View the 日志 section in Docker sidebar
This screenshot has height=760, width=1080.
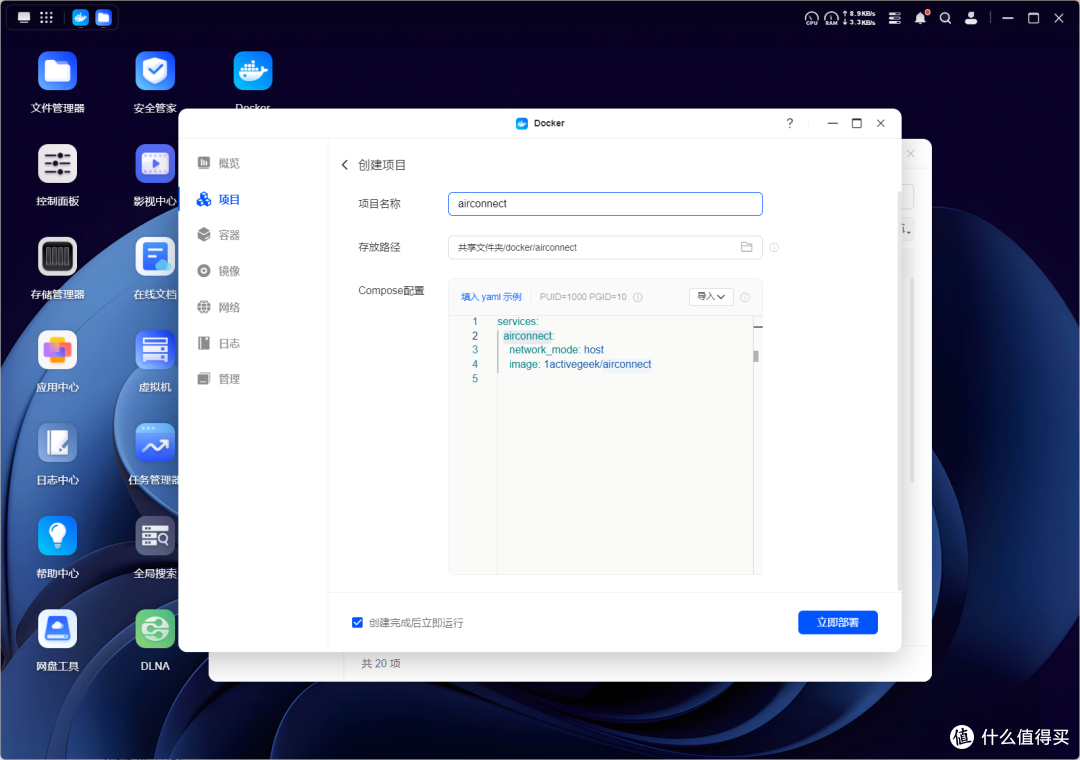pos(226,342)
